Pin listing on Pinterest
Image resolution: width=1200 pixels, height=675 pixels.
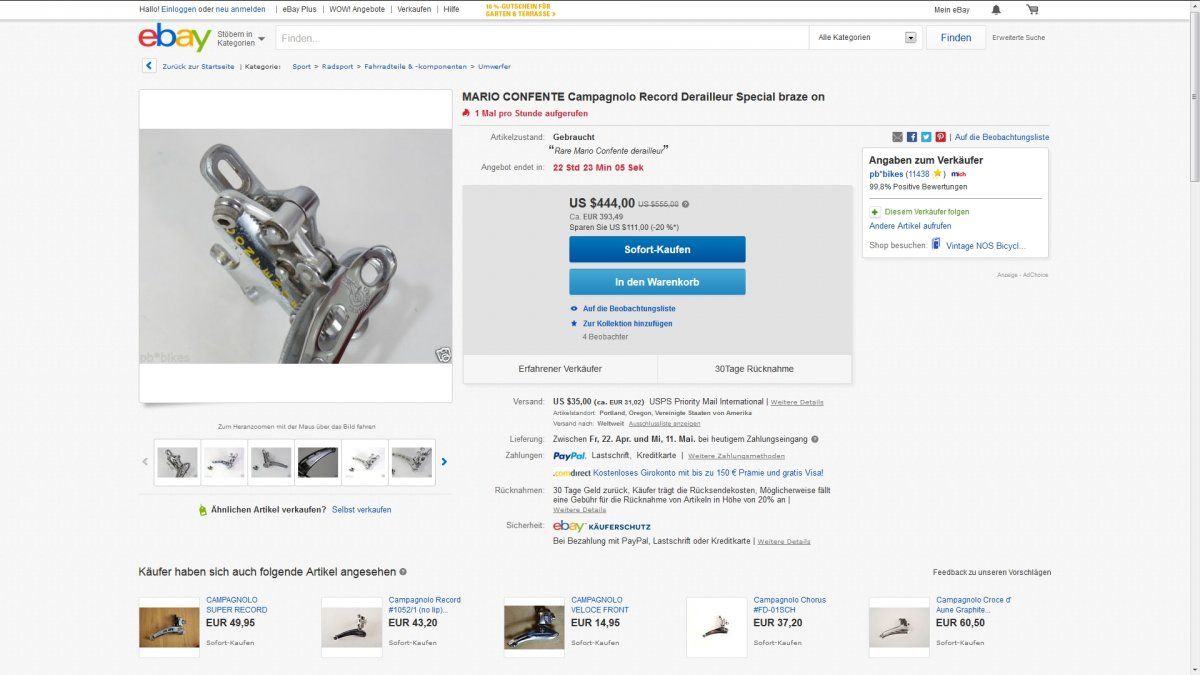click(941, 137)
